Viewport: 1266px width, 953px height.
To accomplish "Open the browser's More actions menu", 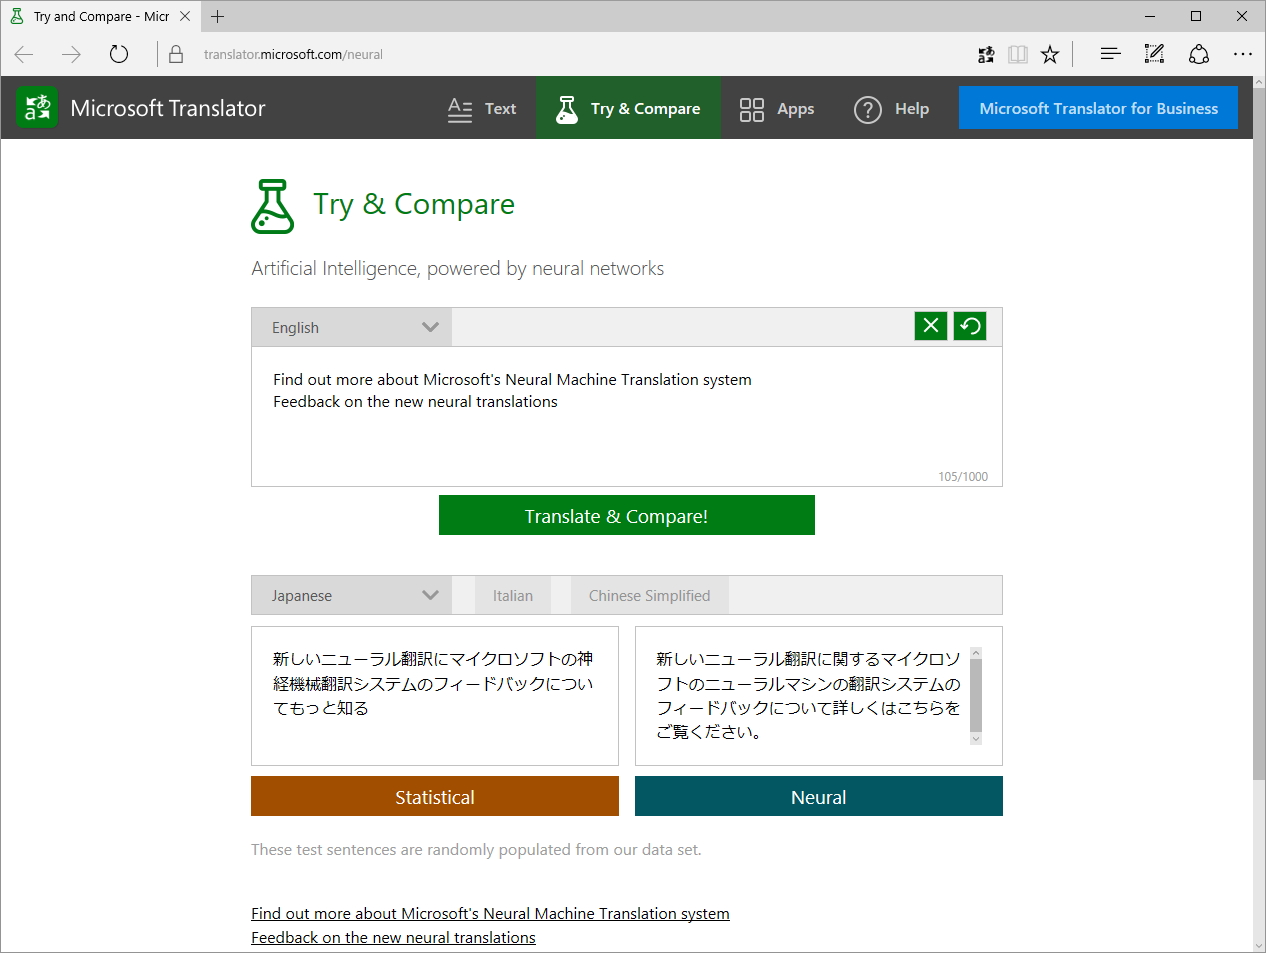I will [1243, 54].
